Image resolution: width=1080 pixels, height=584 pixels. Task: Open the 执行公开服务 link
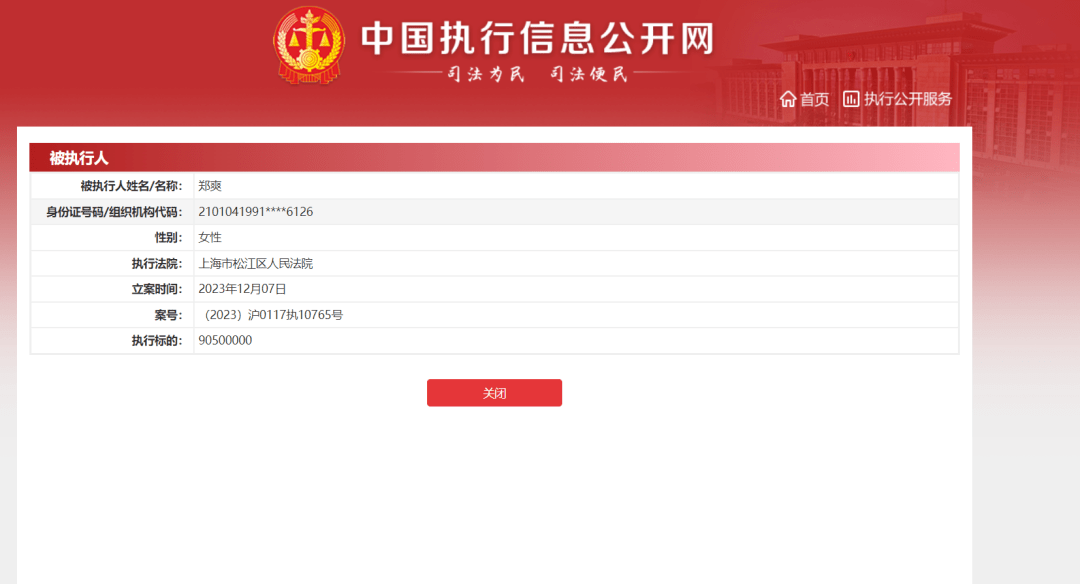pos(908,99)
